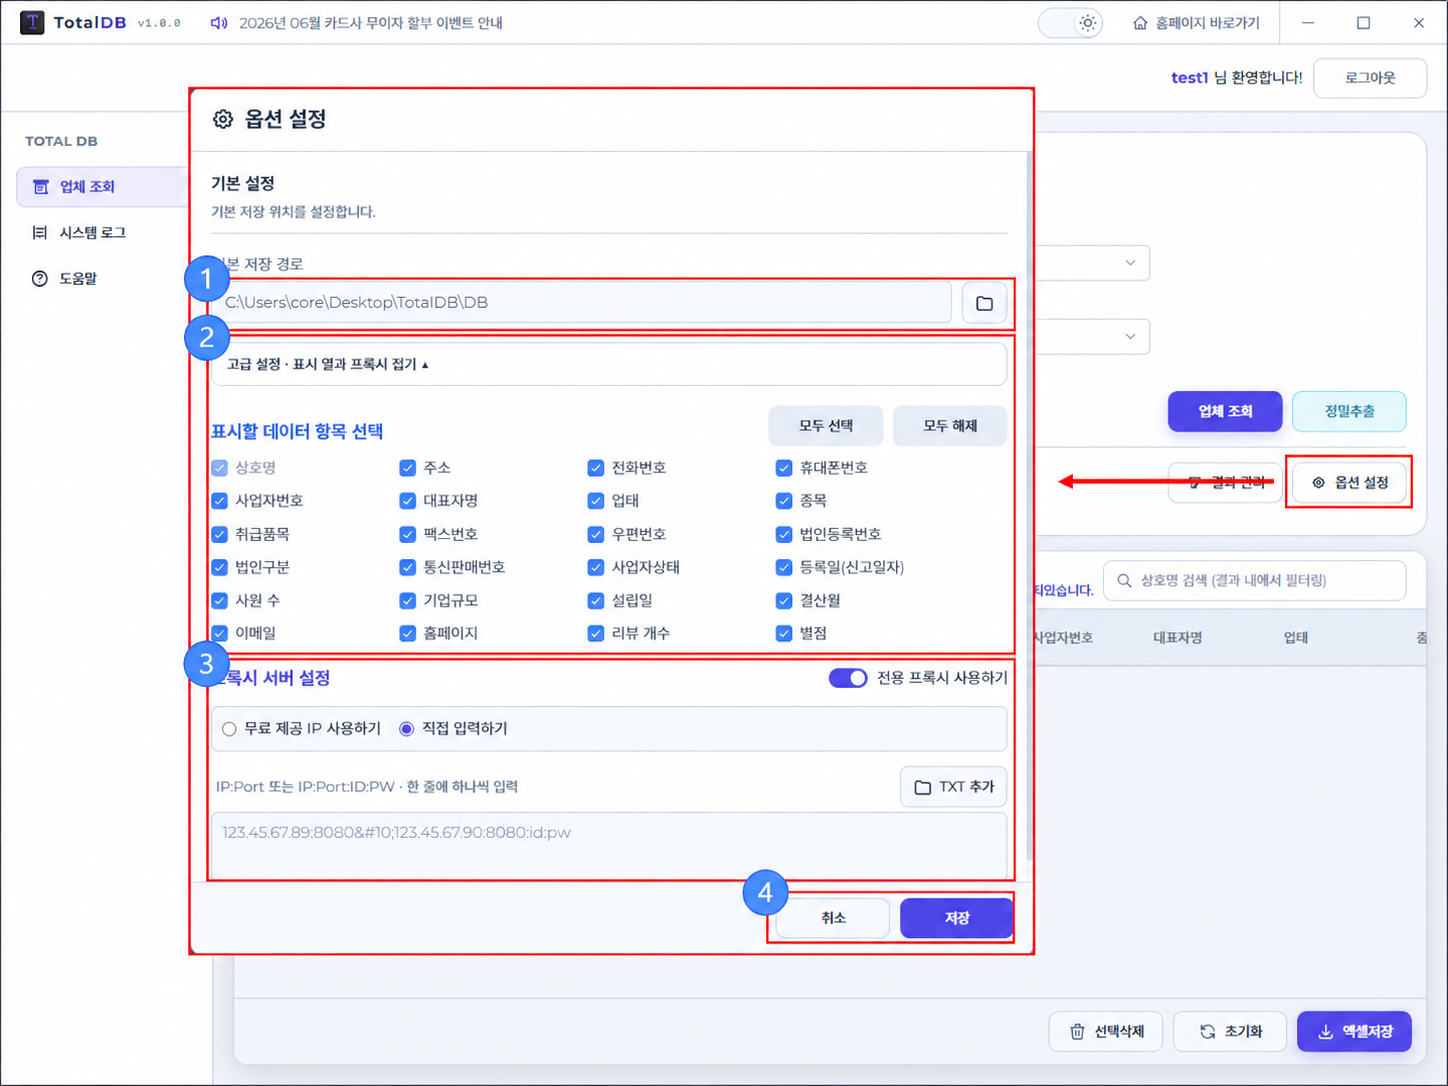Open the upper dropdown behind the dialog
This screenshot has height=1086, width=1448.
pos(1092,263)
